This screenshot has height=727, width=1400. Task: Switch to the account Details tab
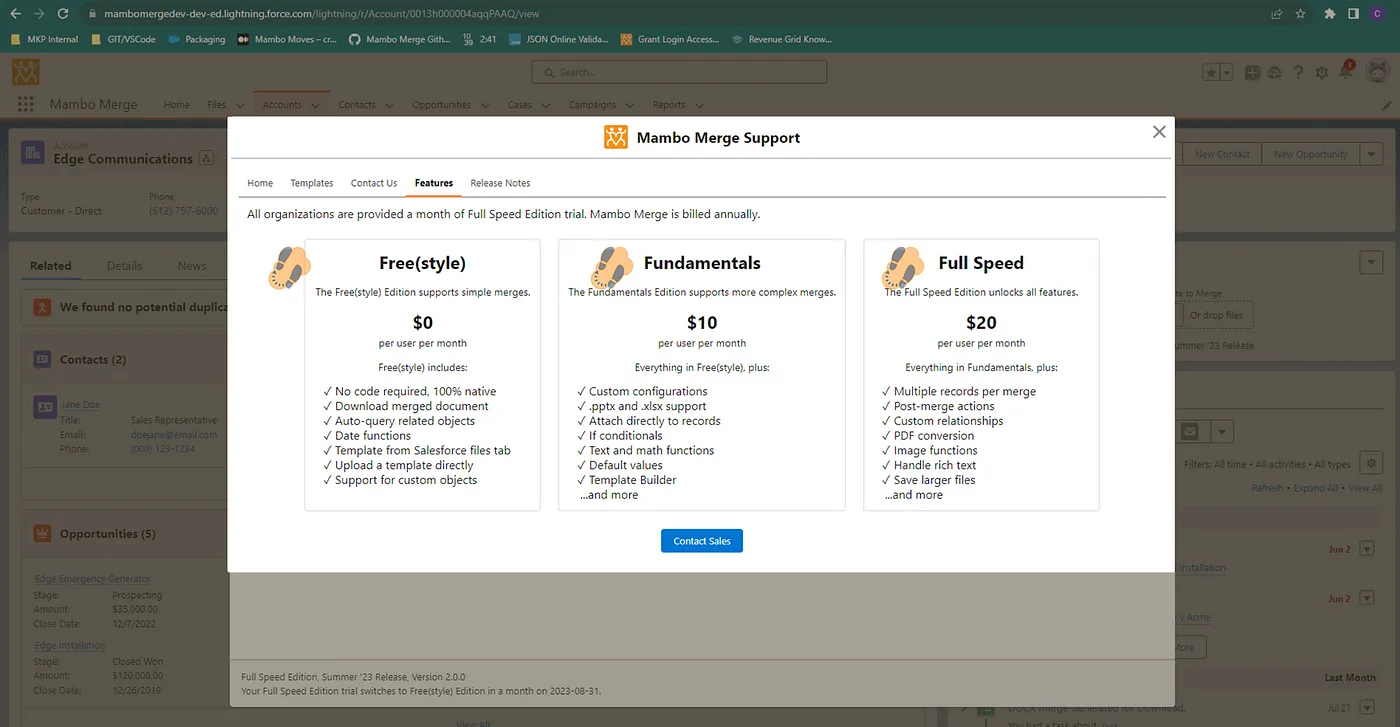(x=125, y=266)
